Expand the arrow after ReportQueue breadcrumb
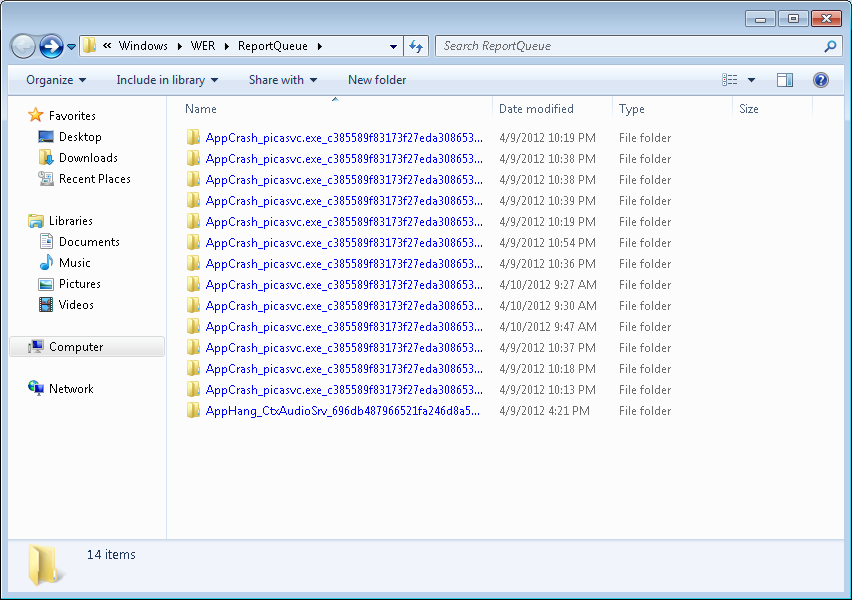852x600 pixels. (x=320, y=46)
